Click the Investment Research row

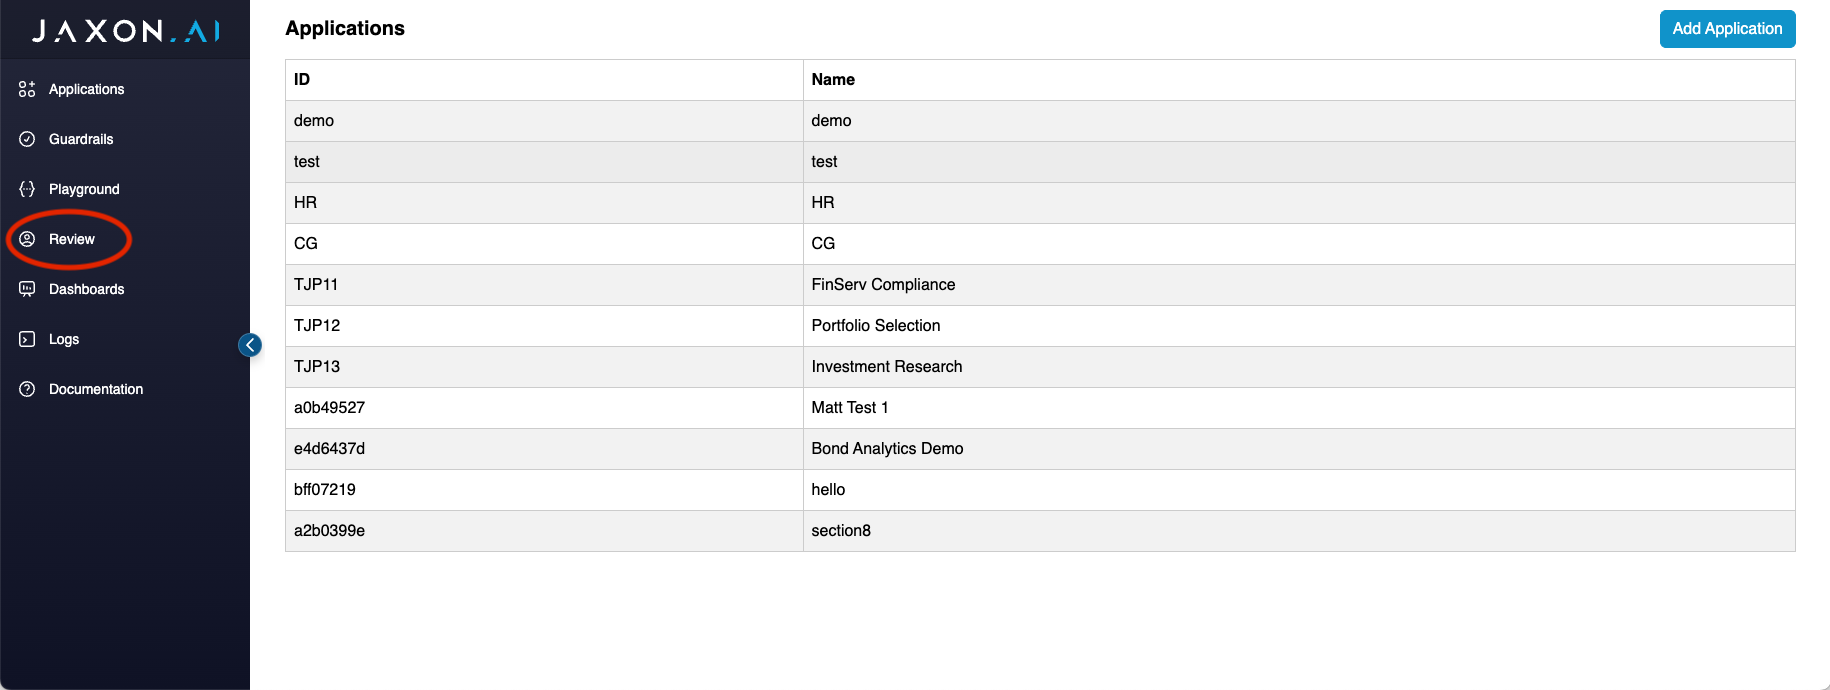coord(886,367)
